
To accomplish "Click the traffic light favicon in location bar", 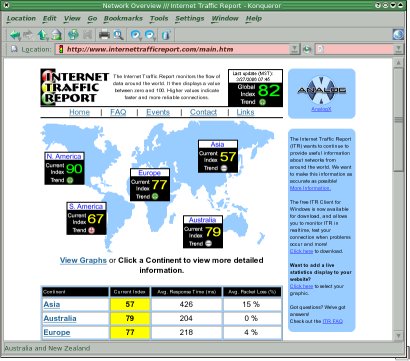I will tap(61, 49).
